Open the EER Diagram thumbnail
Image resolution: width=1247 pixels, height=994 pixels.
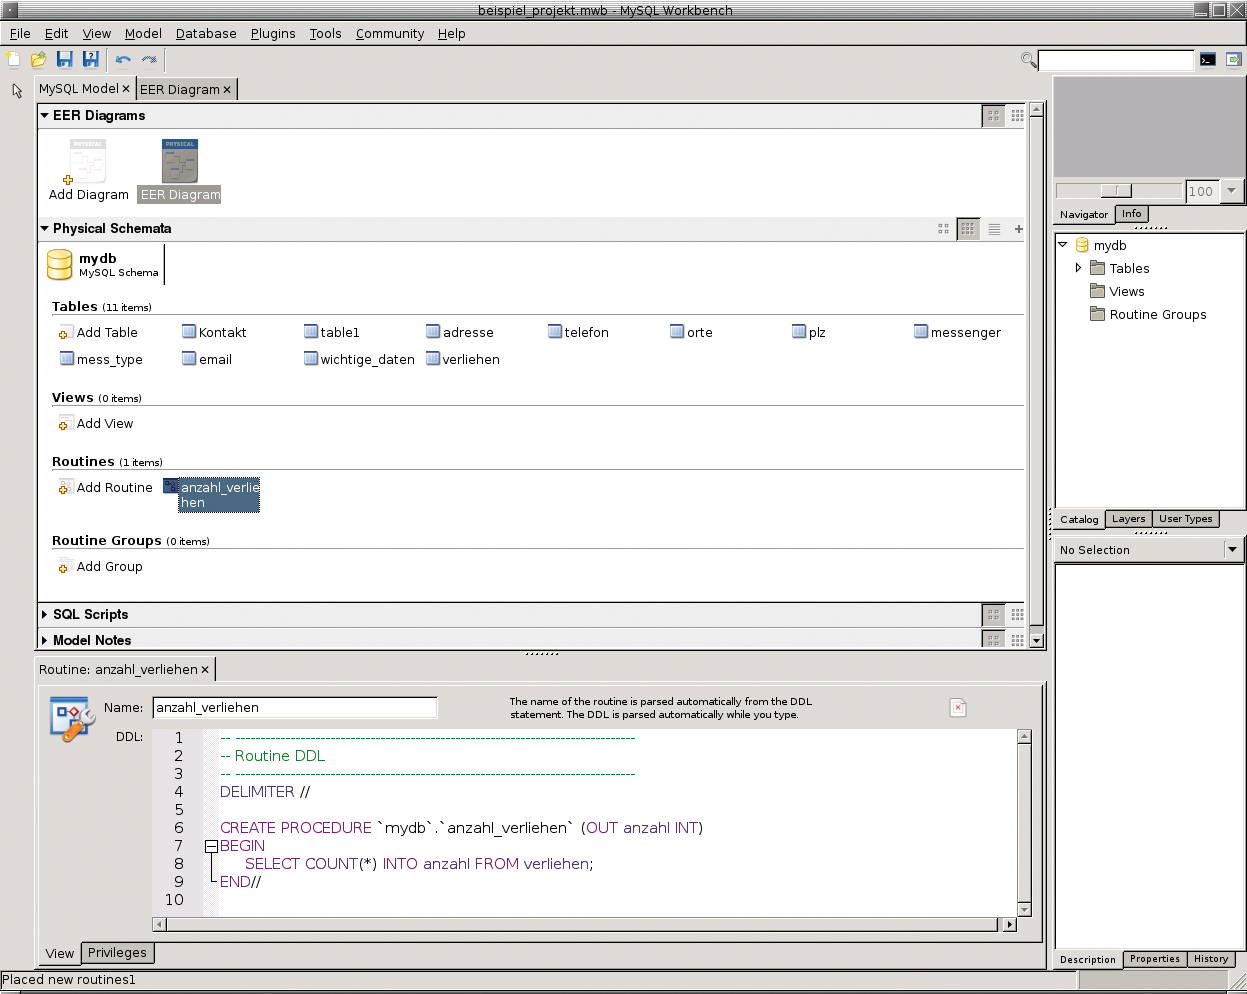tap(180, 161)
